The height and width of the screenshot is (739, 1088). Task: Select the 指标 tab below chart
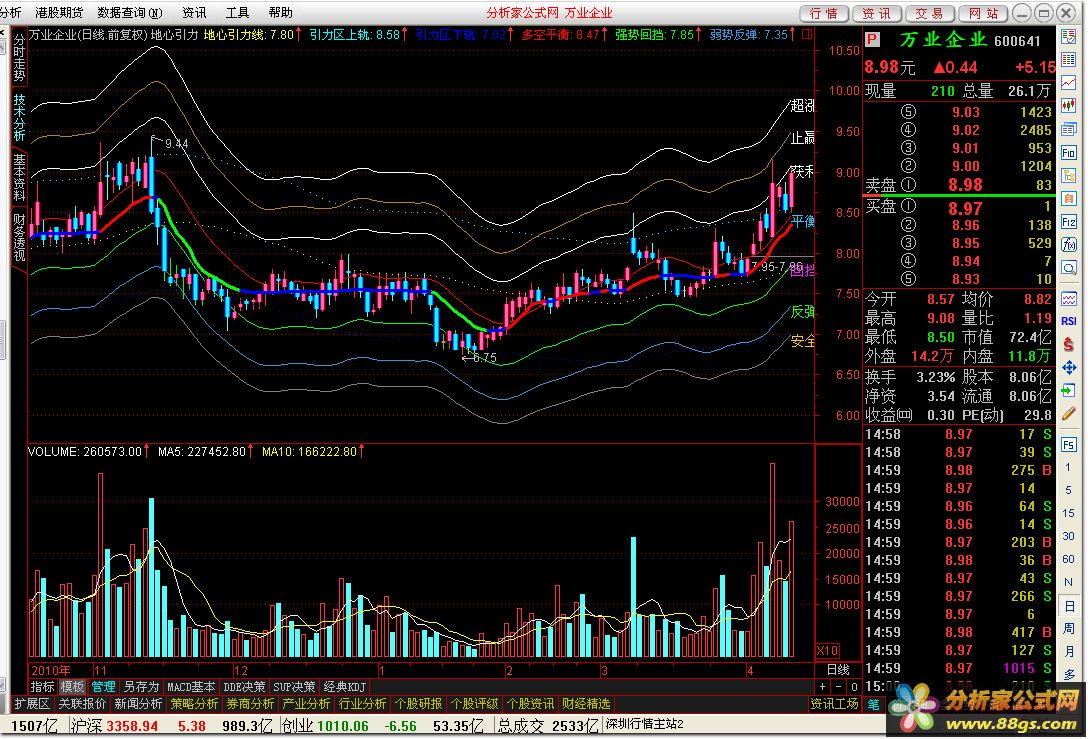pyautogui.click(x=42, y=687)
